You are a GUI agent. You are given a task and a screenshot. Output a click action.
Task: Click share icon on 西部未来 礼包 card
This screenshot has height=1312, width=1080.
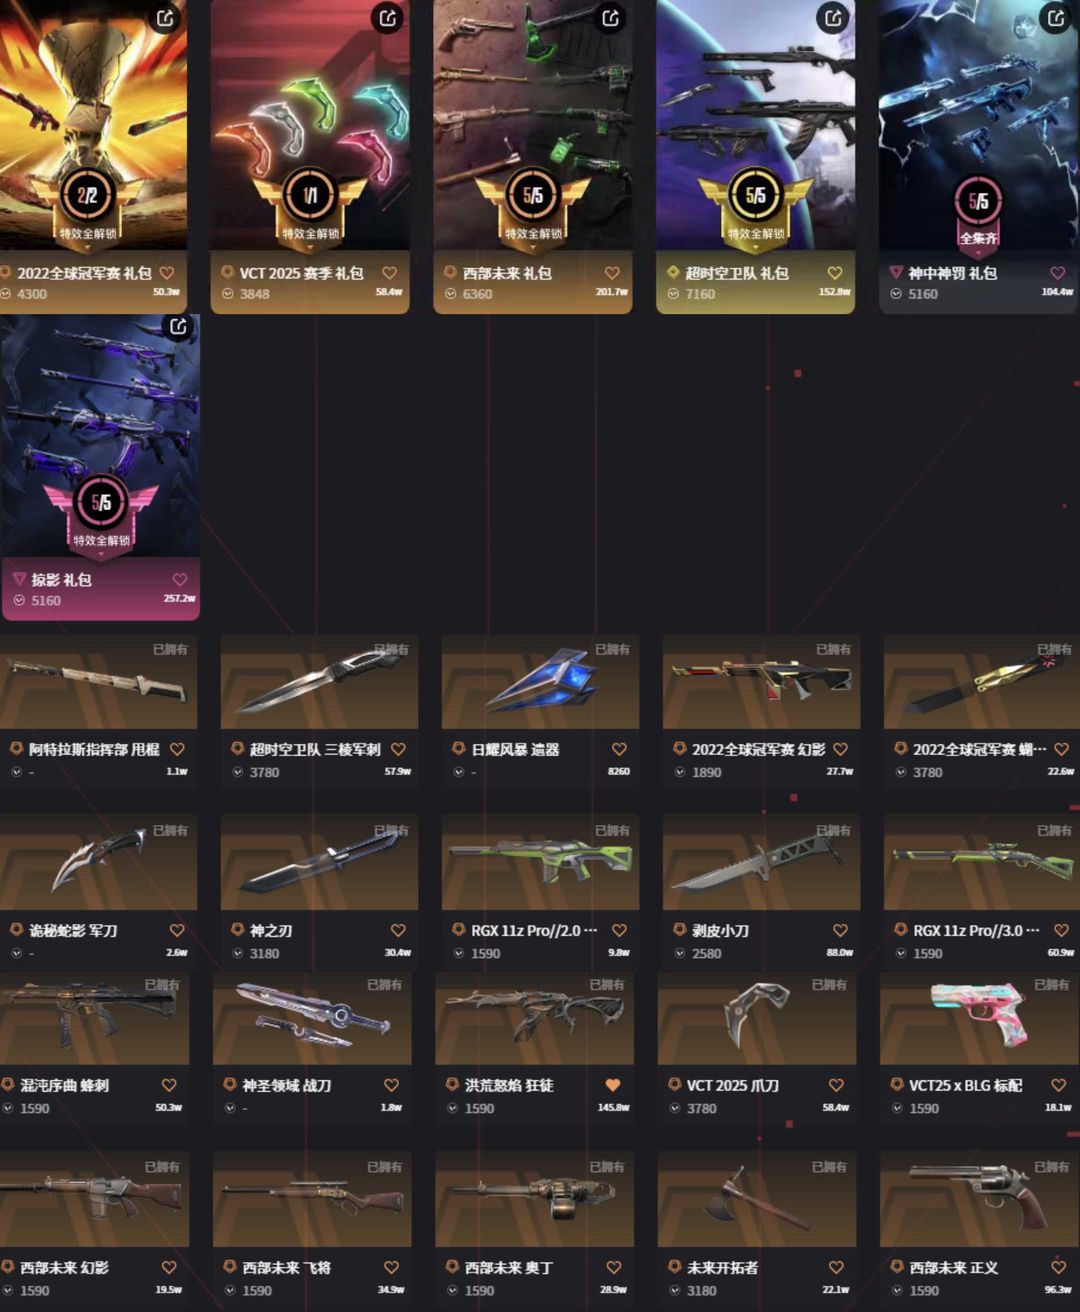tap(611, 17)
